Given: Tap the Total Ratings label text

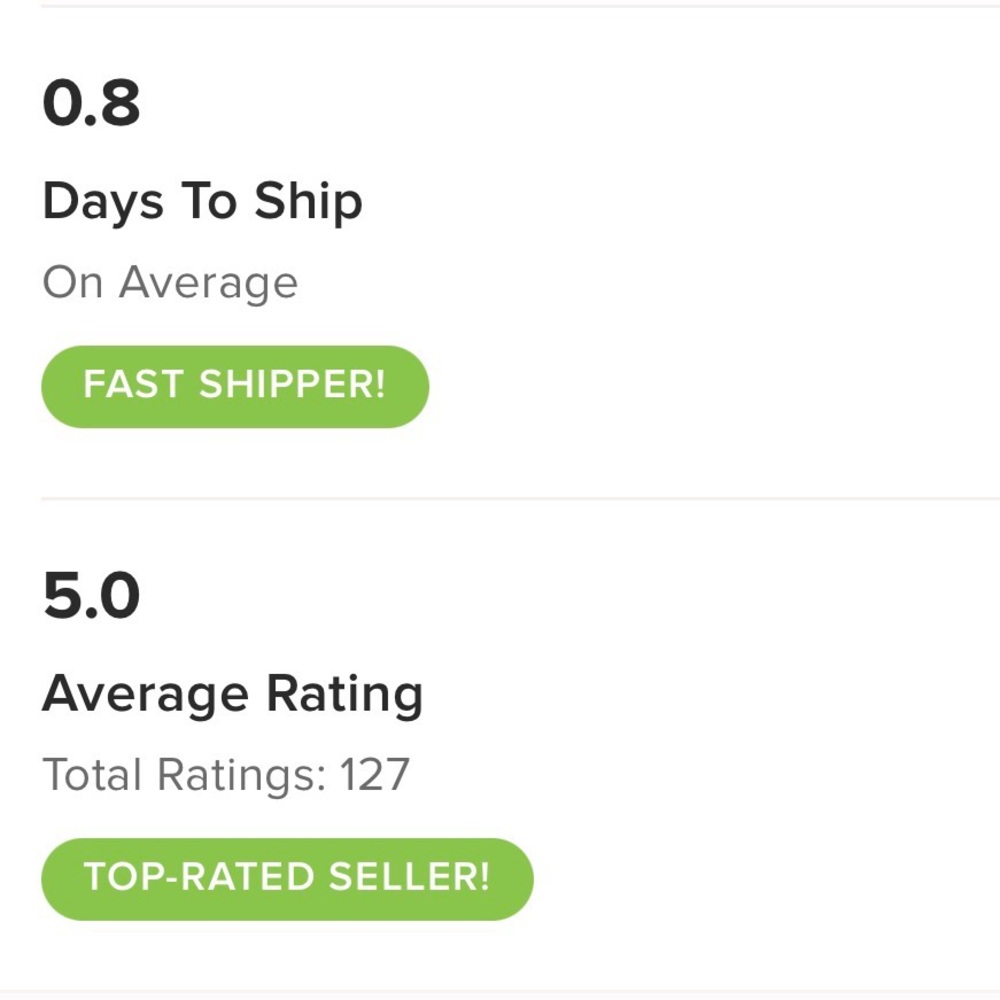Looking at the screenshot, I should point(183,775).
